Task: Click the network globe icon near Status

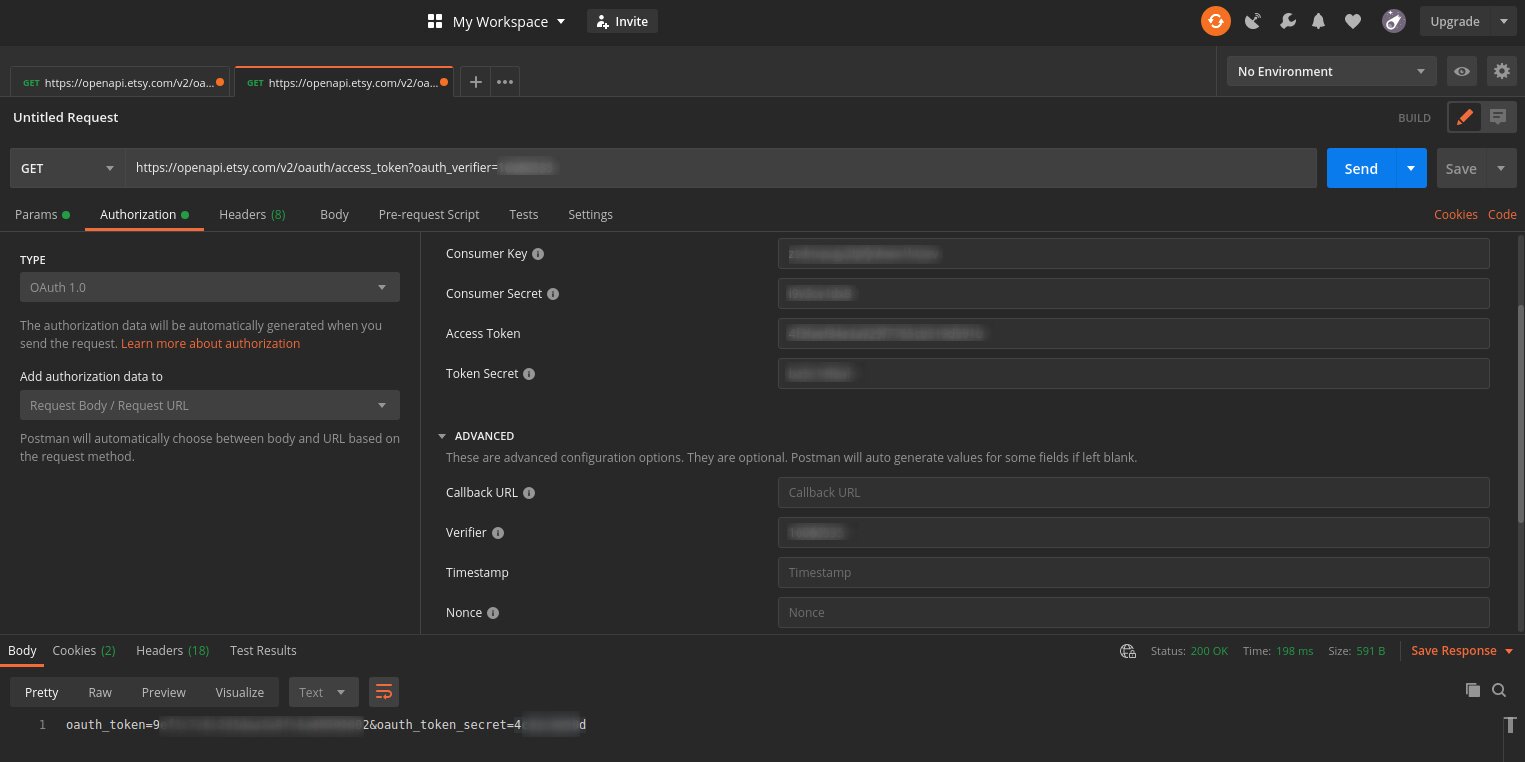Action: coord(1128,651)
